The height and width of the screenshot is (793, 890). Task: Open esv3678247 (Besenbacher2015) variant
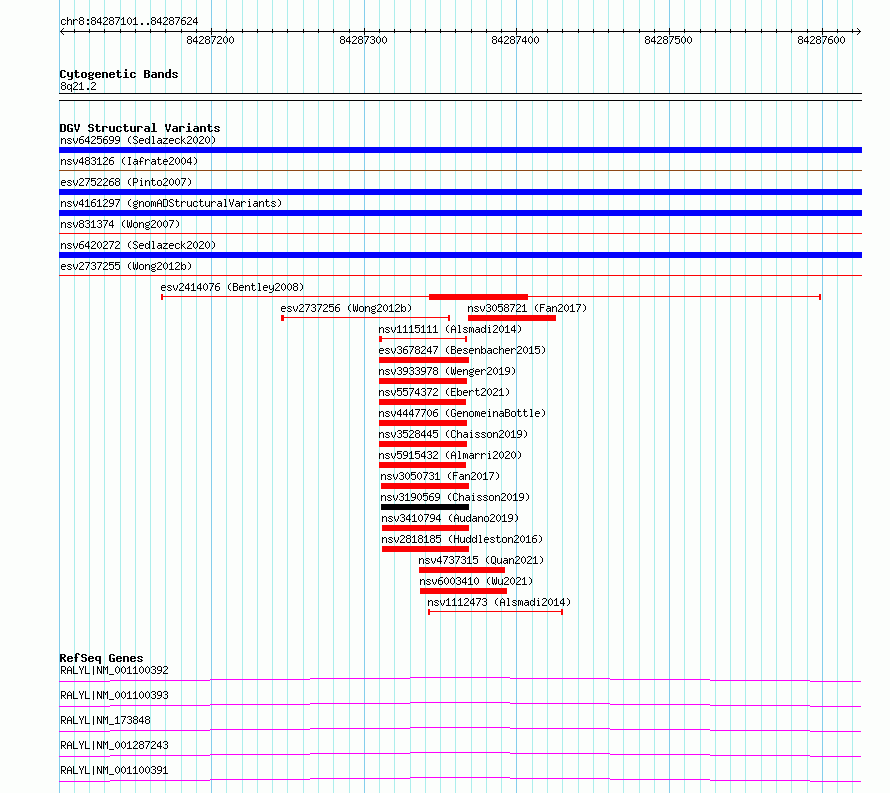coord(462,350)
